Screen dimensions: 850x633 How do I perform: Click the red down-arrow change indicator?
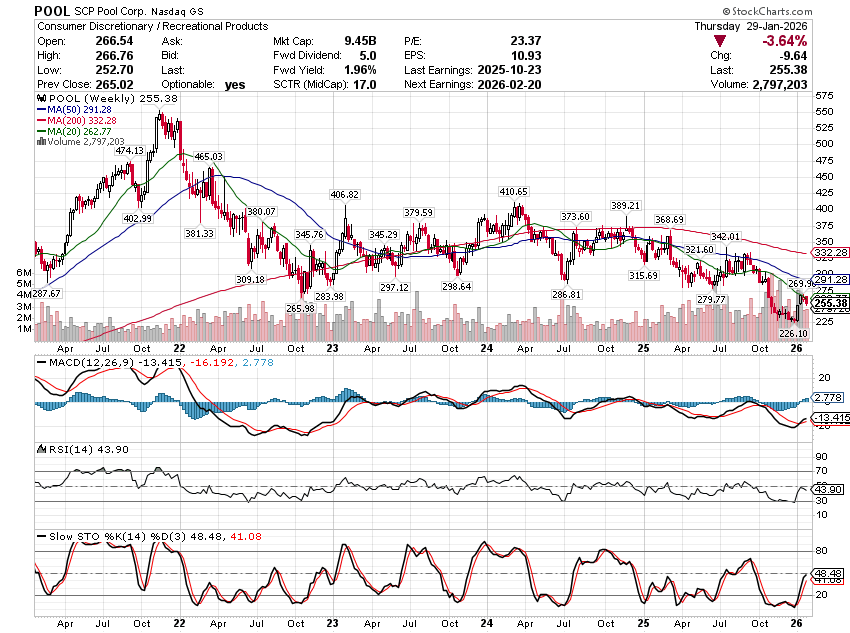(x=748, y=40)
